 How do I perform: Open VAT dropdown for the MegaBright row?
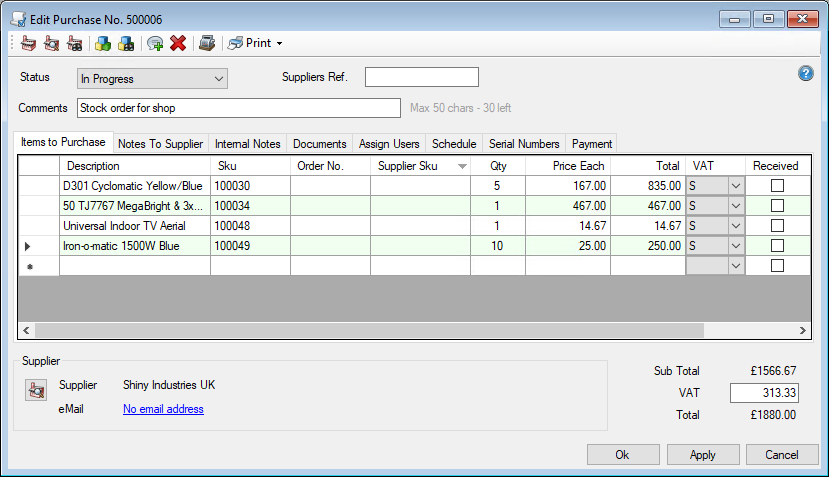click(x=736, y=206)
